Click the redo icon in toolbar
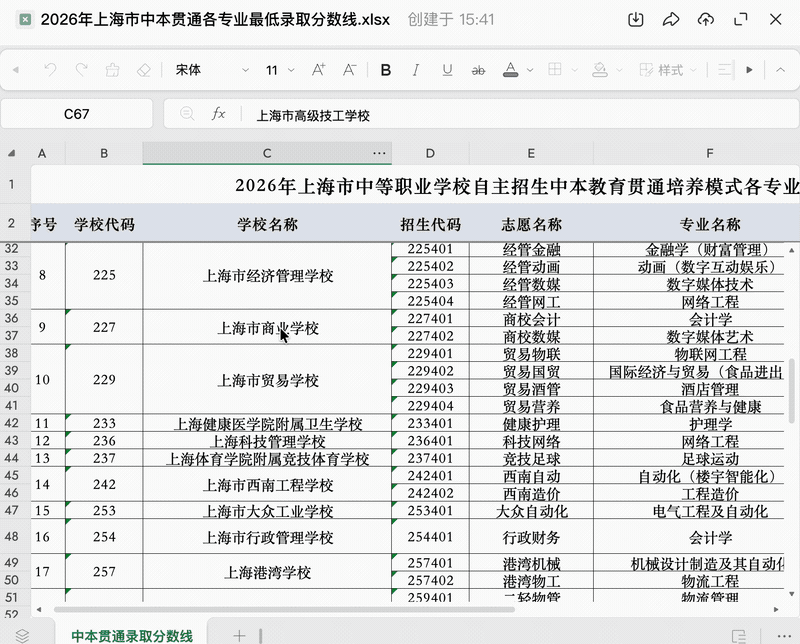The height and width of the screenshot is (644, 800). 82,70
